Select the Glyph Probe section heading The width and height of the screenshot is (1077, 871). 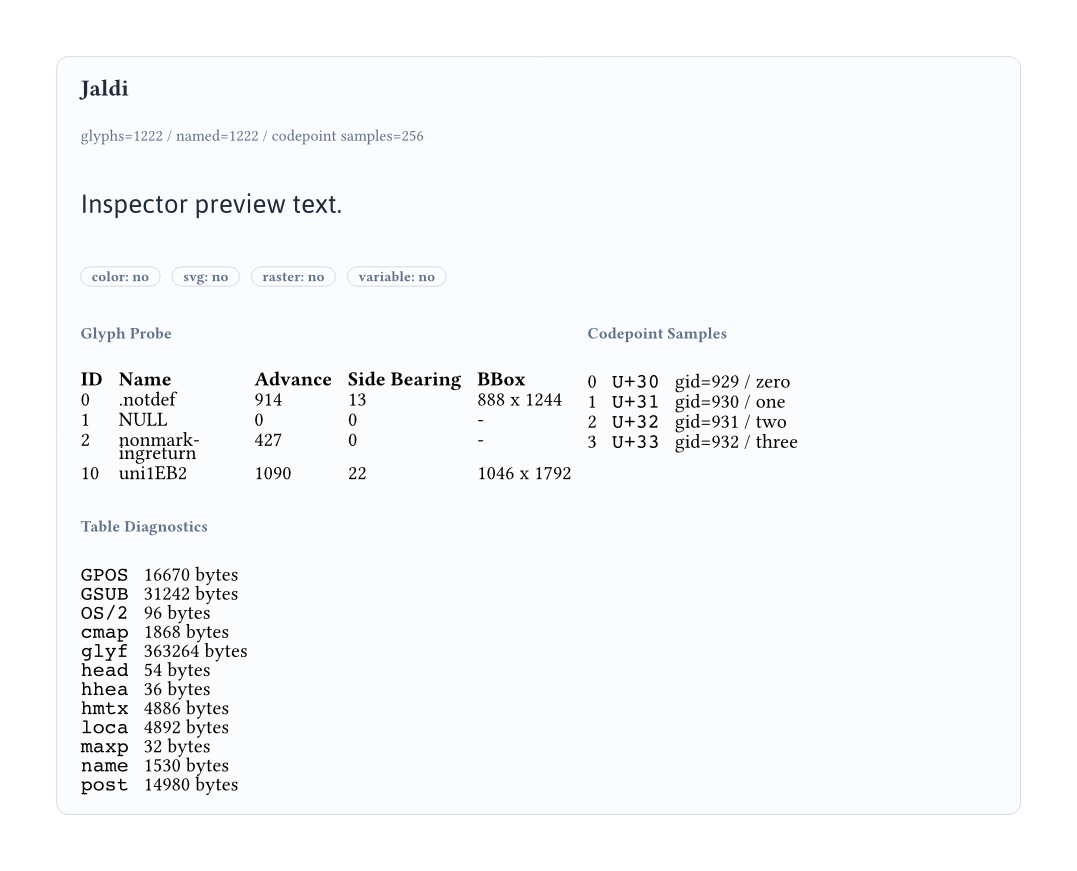coord(126,333)
